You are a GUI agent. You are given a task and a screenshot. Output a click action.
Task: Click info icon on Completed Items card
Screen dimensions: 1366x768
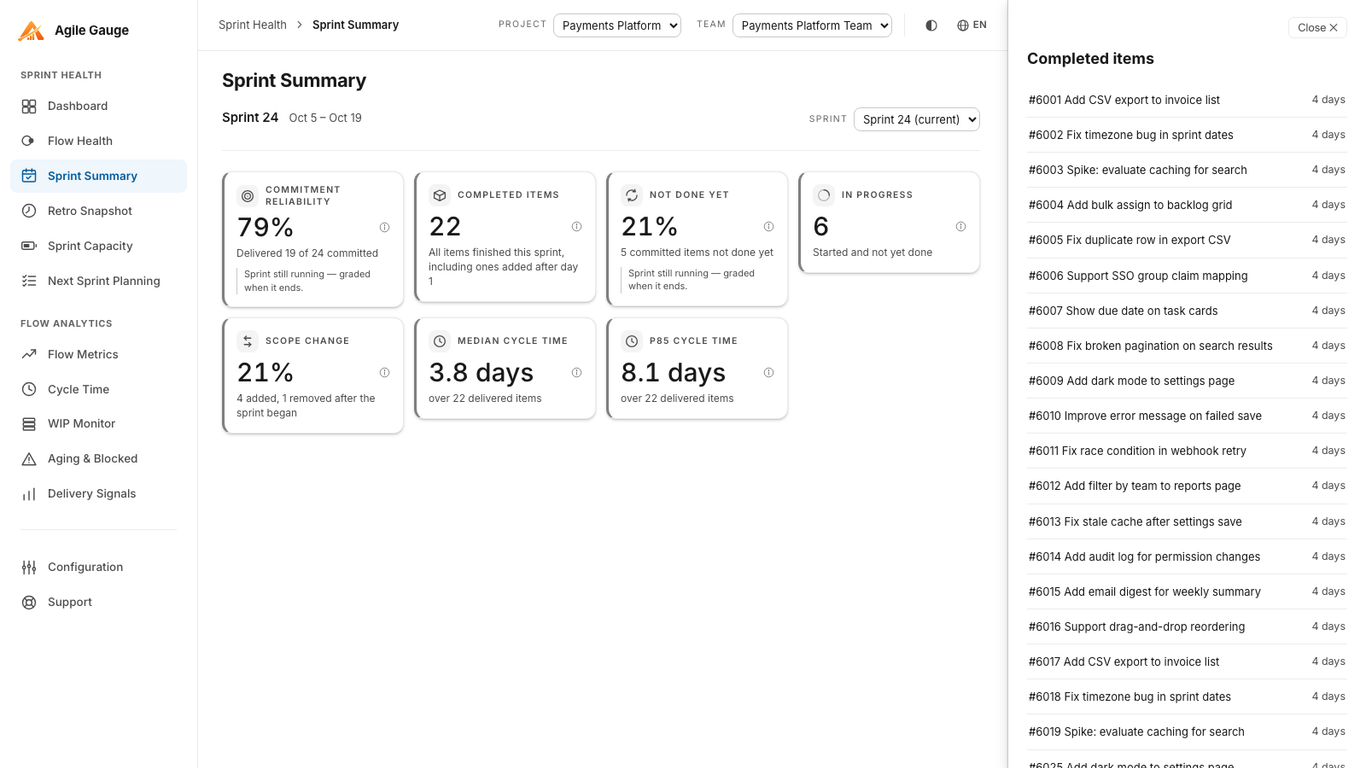click(x=577, y=227)
